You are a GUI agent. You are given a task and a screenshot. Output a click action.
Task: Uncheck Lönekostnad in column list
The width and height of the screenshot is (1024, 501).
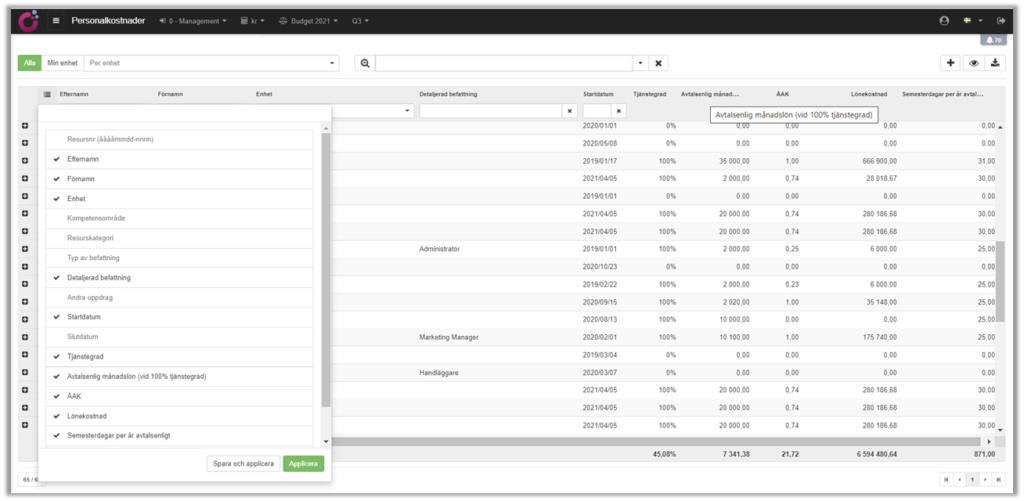coord(179,415)
